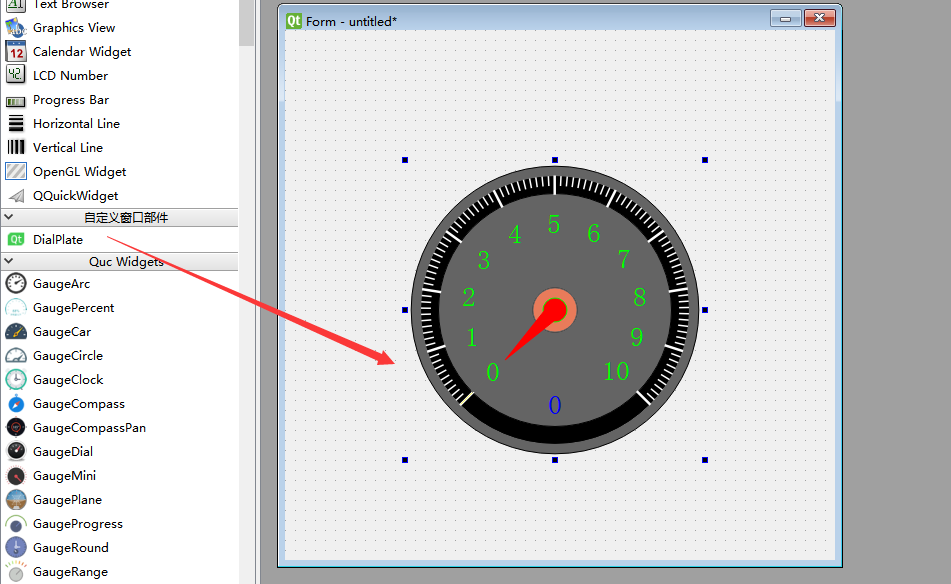Select the GaugeCompass widget icon
Screen dimensions: 951x584
15,403
